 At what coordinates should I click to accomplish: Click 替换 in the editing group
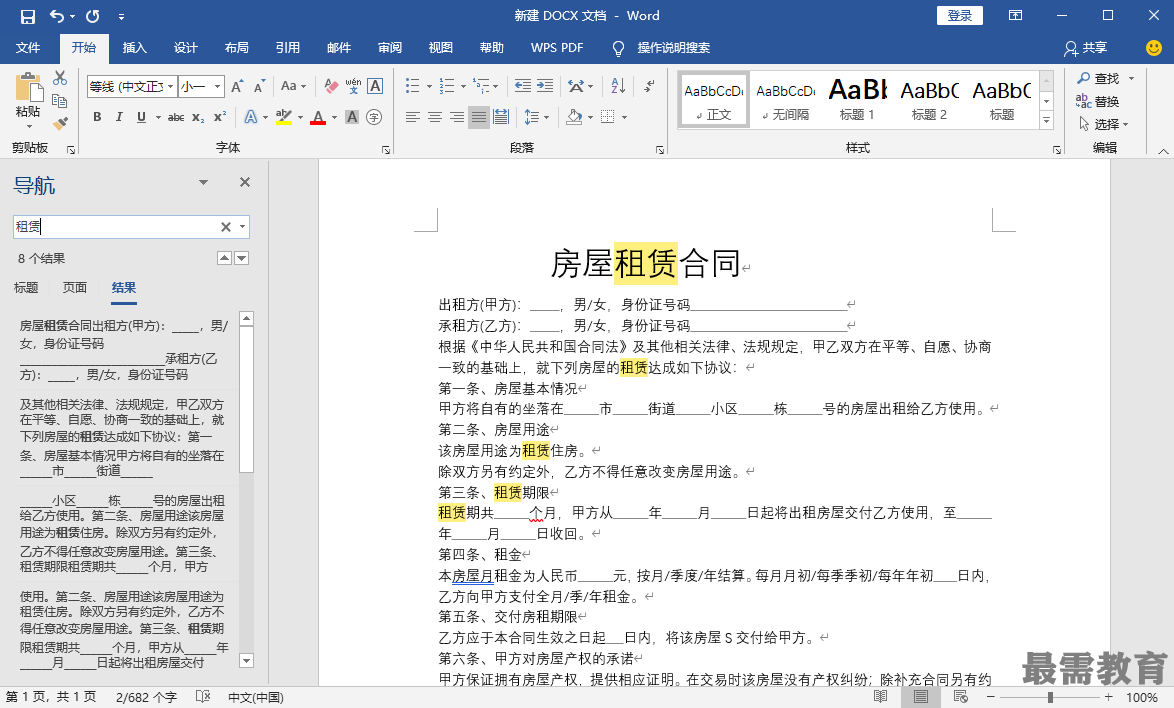click(1098, 101)
